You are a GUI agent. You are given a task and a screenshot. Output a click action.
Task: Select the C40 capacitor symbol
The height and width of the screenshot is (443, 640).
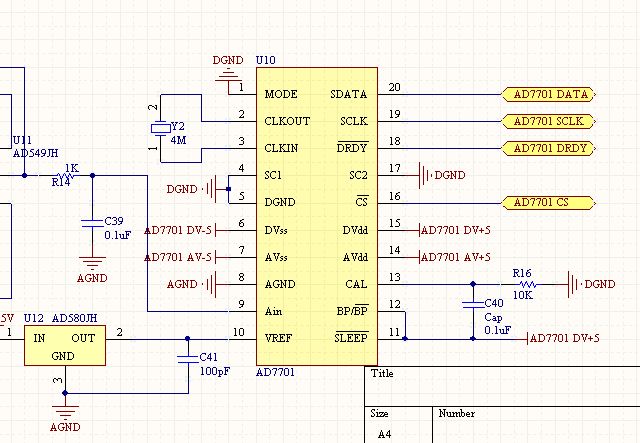point(473,304)
